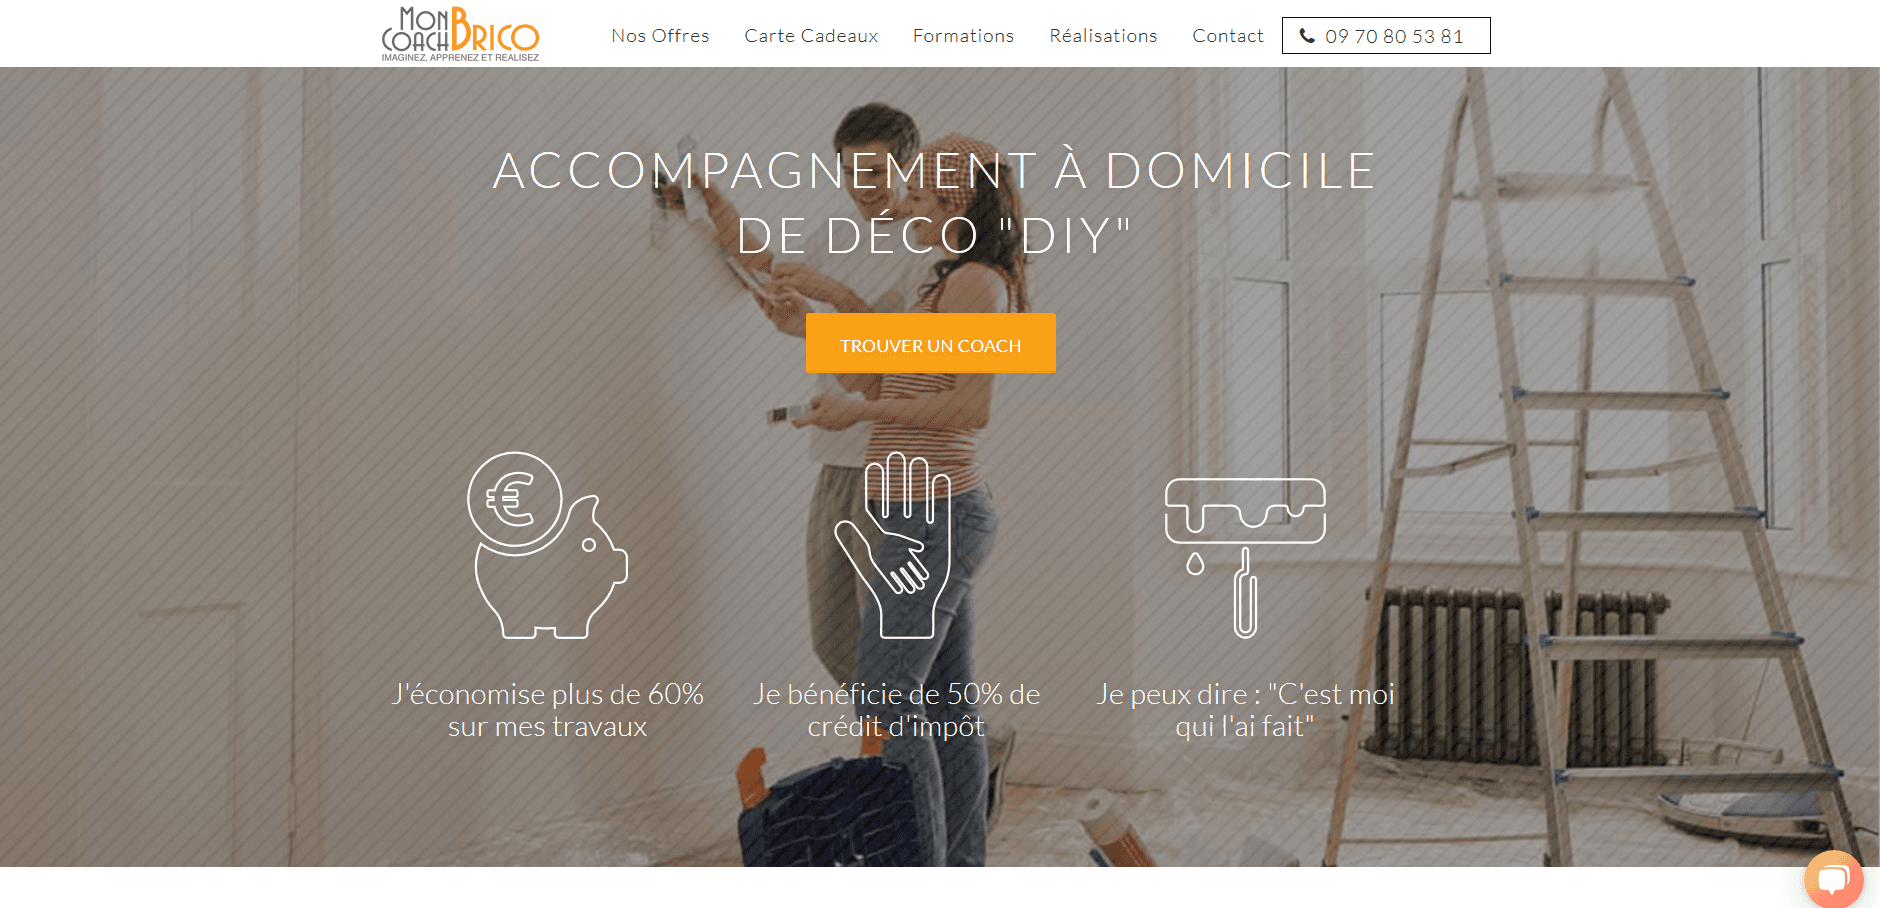Click the logo tagline Imaginez, apprenez et réalisez

(460, 58)
